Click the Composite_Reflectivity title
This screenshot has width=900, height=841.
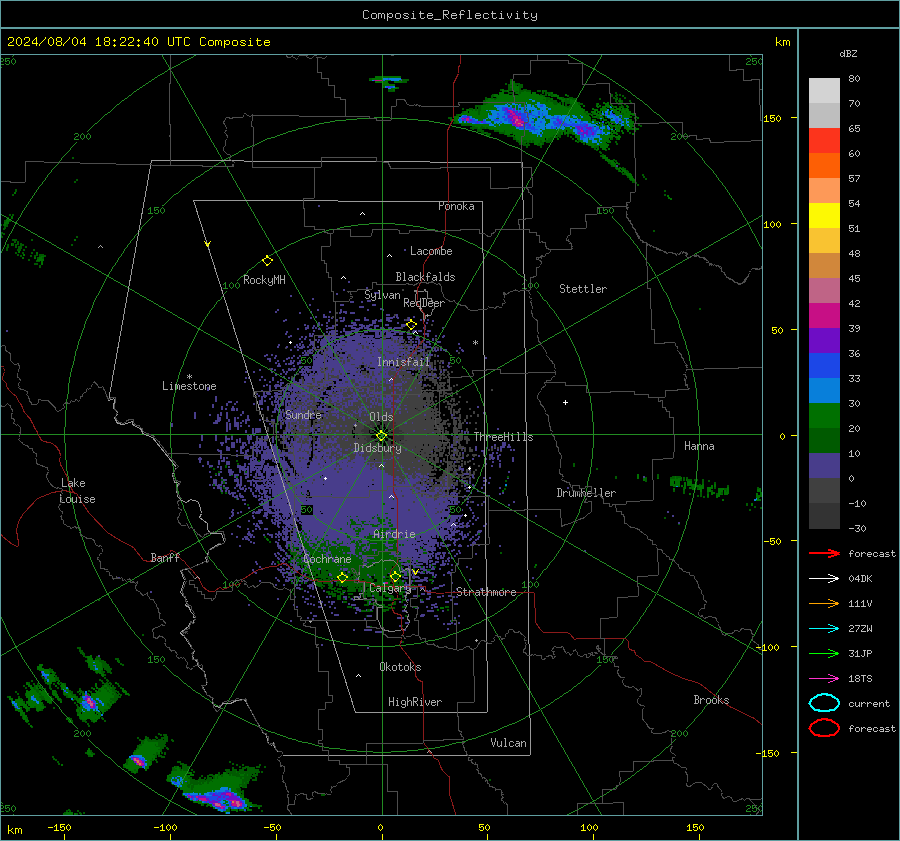449,15
